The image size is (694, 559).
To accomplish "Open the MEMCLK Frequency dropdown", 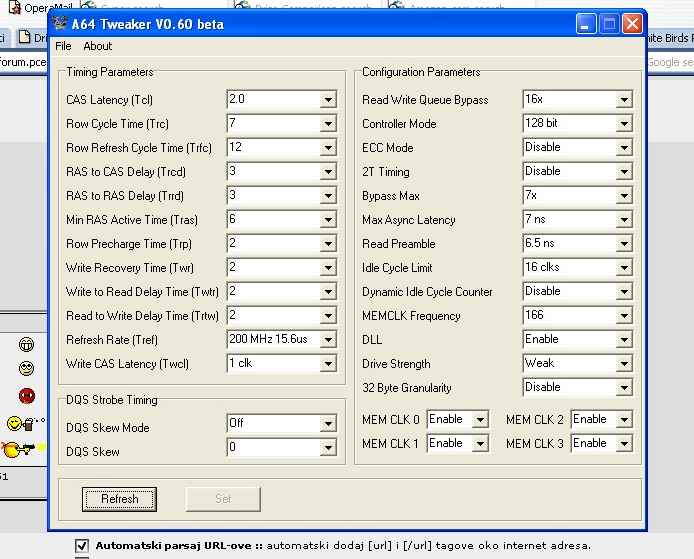I will pos(623,316).
